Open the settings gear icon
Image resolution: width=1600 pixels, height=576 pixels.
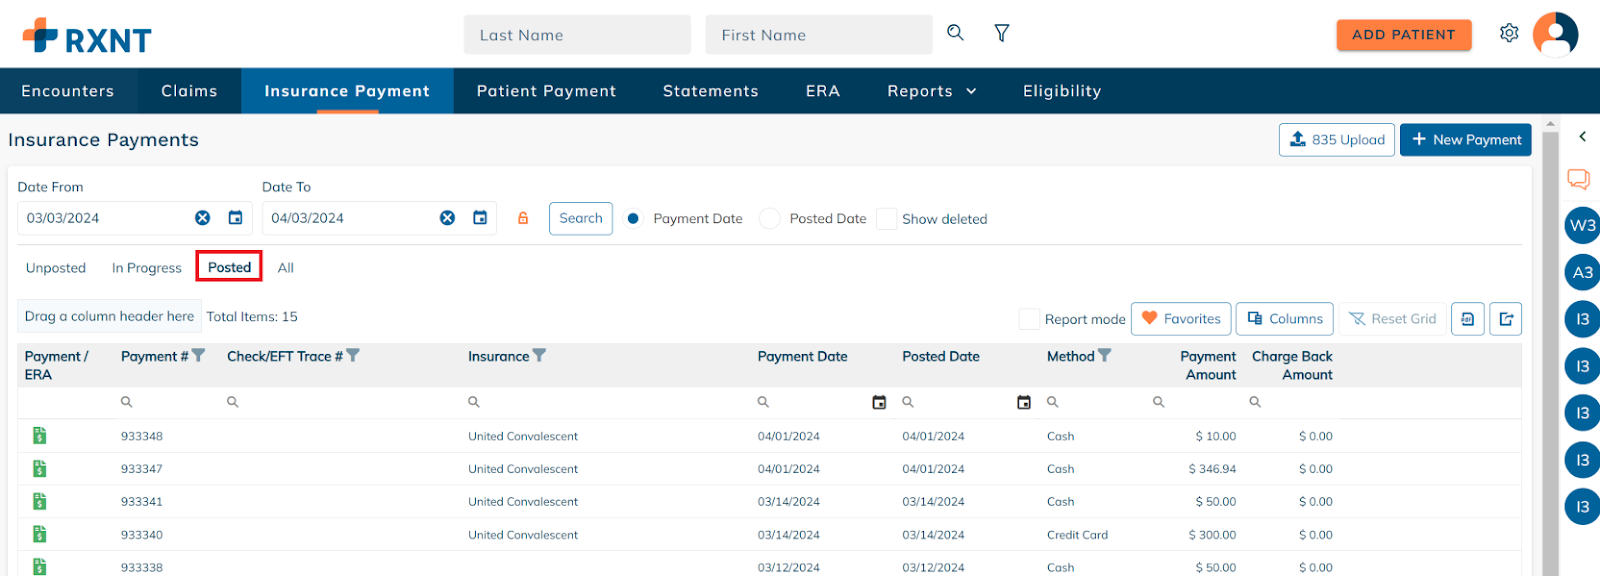[1509, 33]
